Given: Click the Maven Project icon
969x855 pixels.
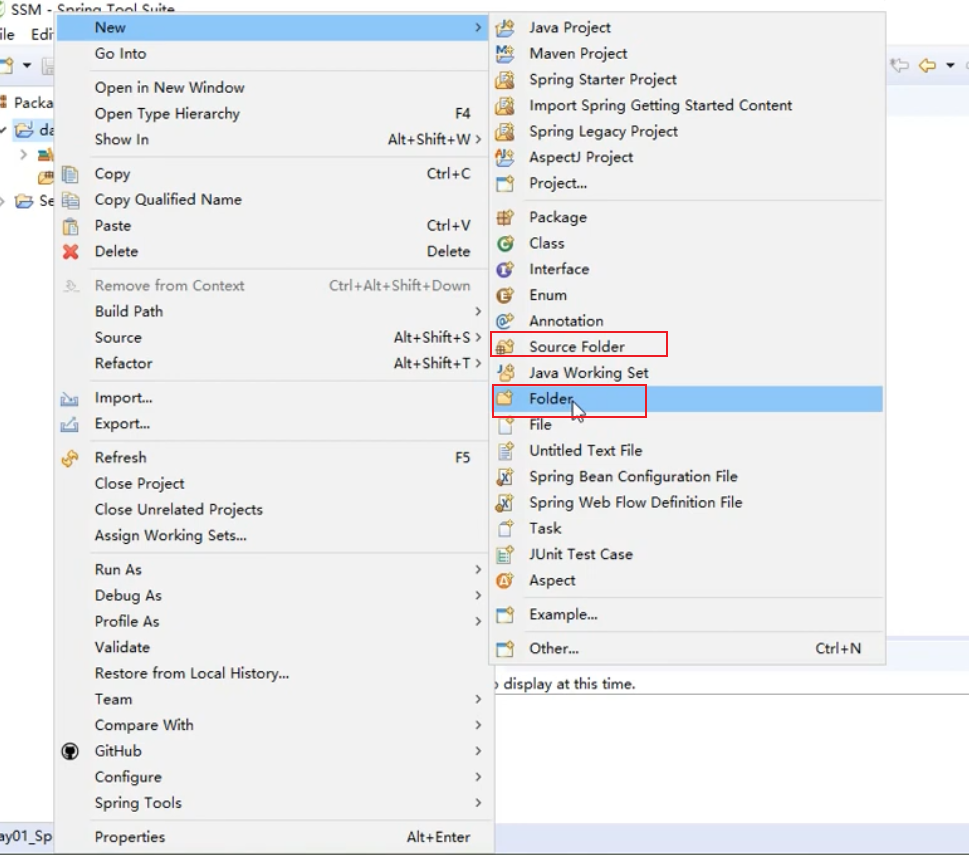Looking at the screenshot, I should tap(505, 54).
